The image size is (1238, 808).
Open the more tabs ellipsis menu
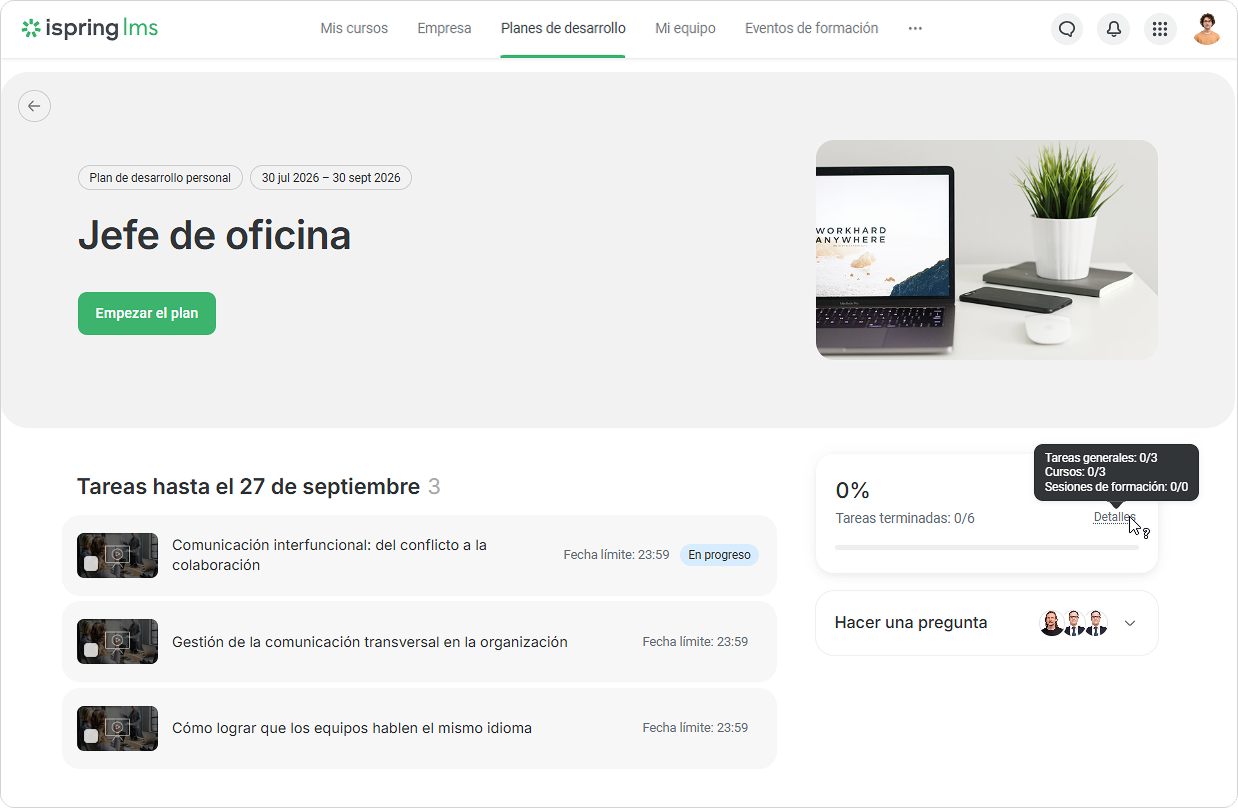915,28
